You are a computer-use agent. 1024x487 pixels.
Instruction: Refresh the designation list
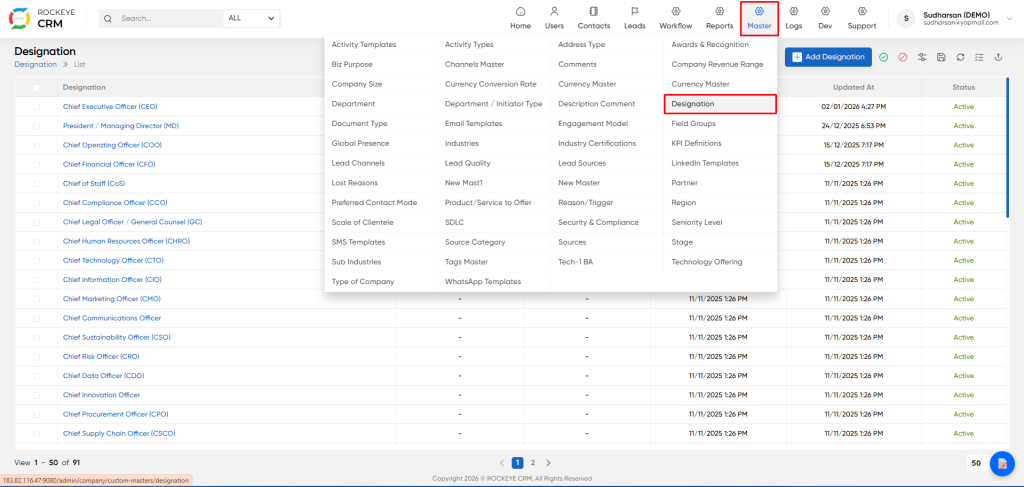tap(960, 57)
